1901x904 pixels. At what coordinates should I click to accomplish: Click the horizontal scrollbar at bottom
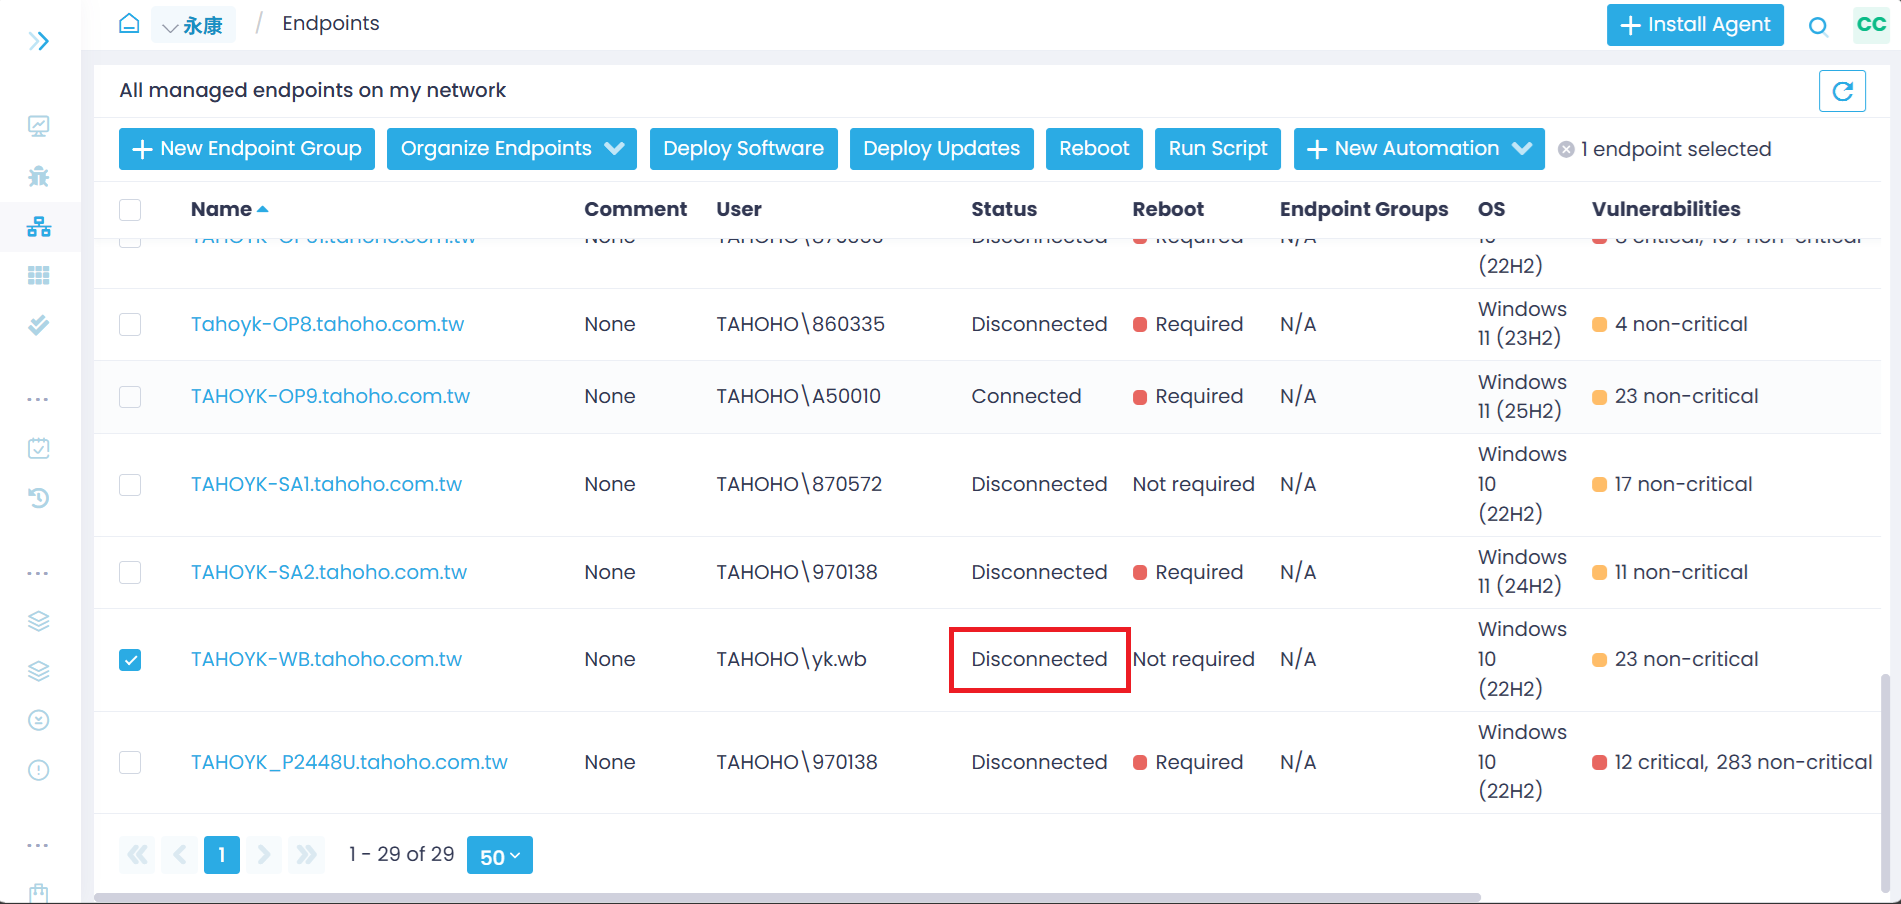(787, 897)
